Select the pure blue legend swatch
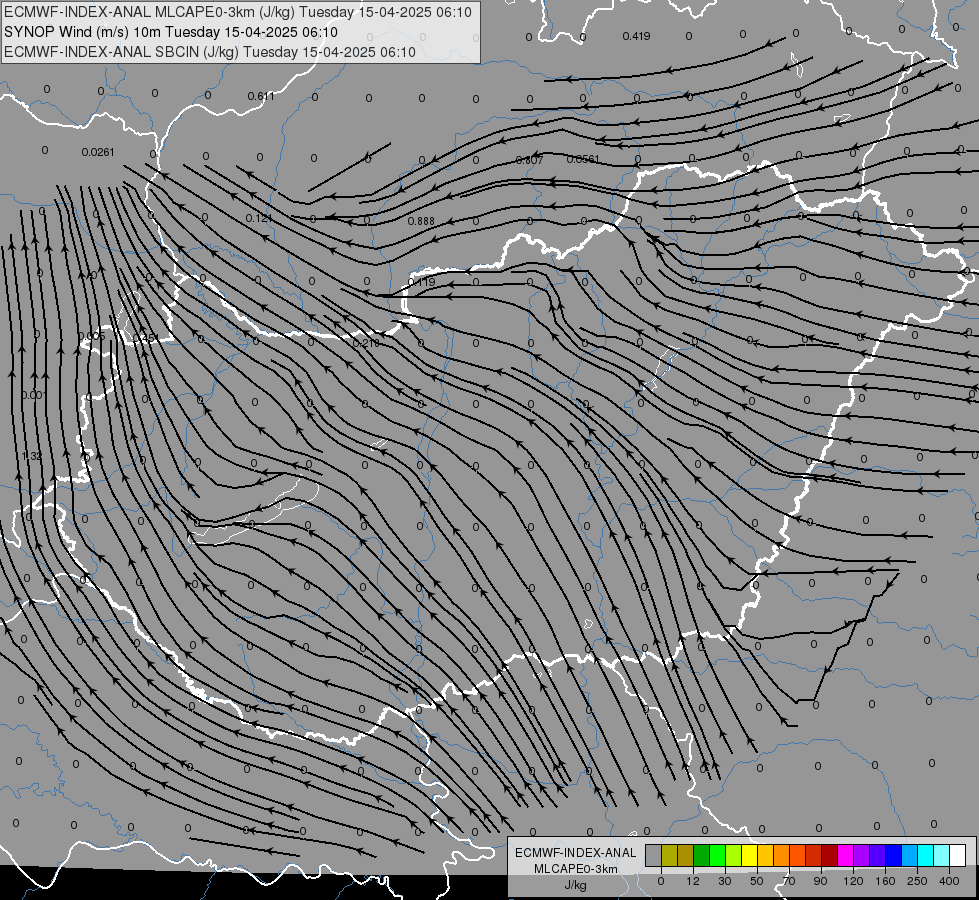This screenshot has width=979, height=900. coord(893,856)
